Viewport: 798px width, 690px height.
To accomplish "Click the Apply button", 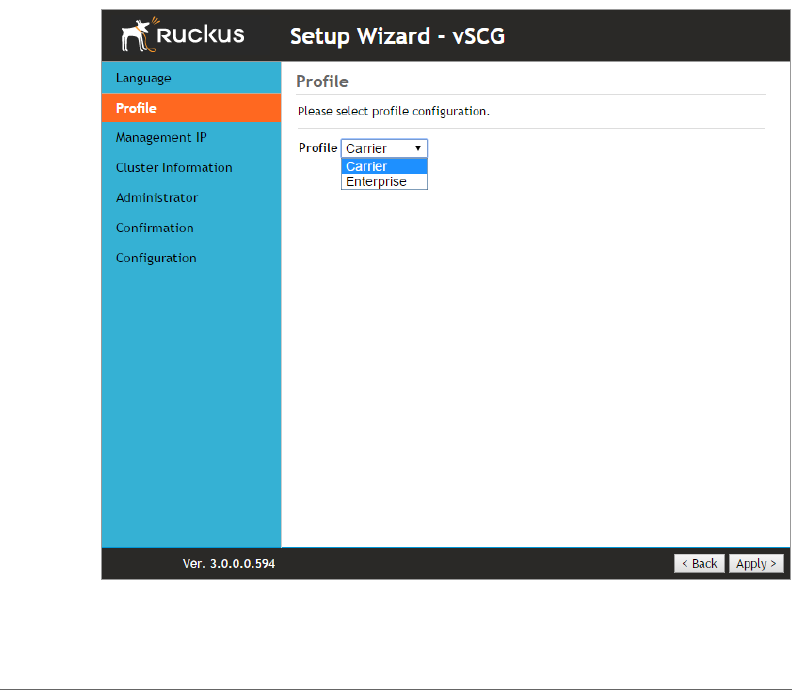I will (x=756, y=563).
